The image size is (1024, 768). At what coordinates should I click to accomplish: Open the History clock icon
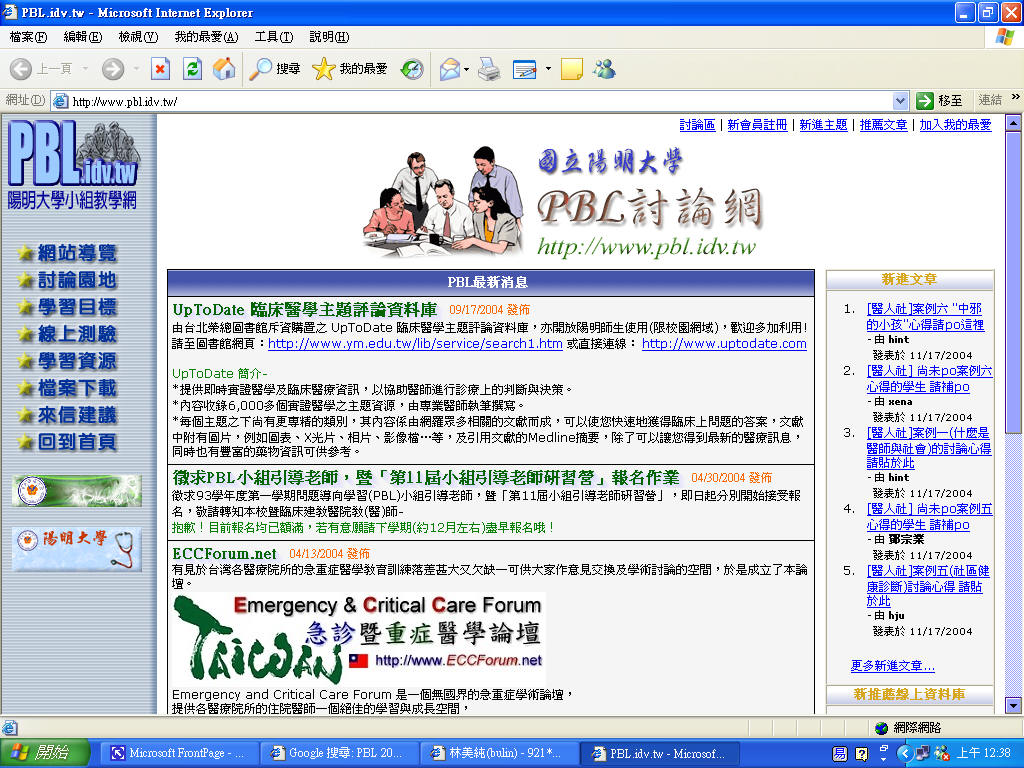(412, 69)
